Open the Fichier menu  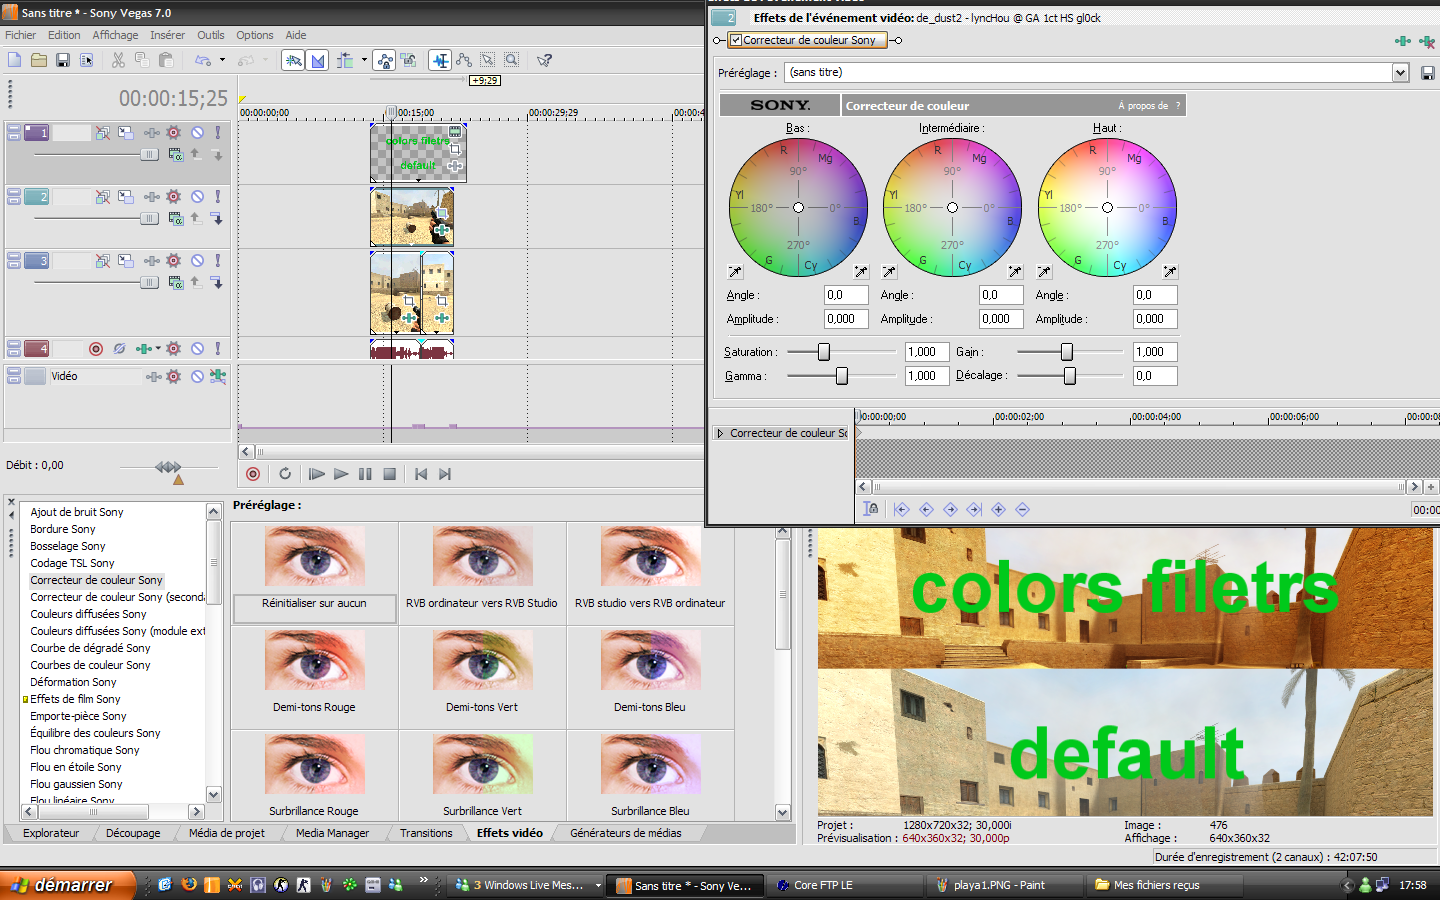[x=20, y=35]
